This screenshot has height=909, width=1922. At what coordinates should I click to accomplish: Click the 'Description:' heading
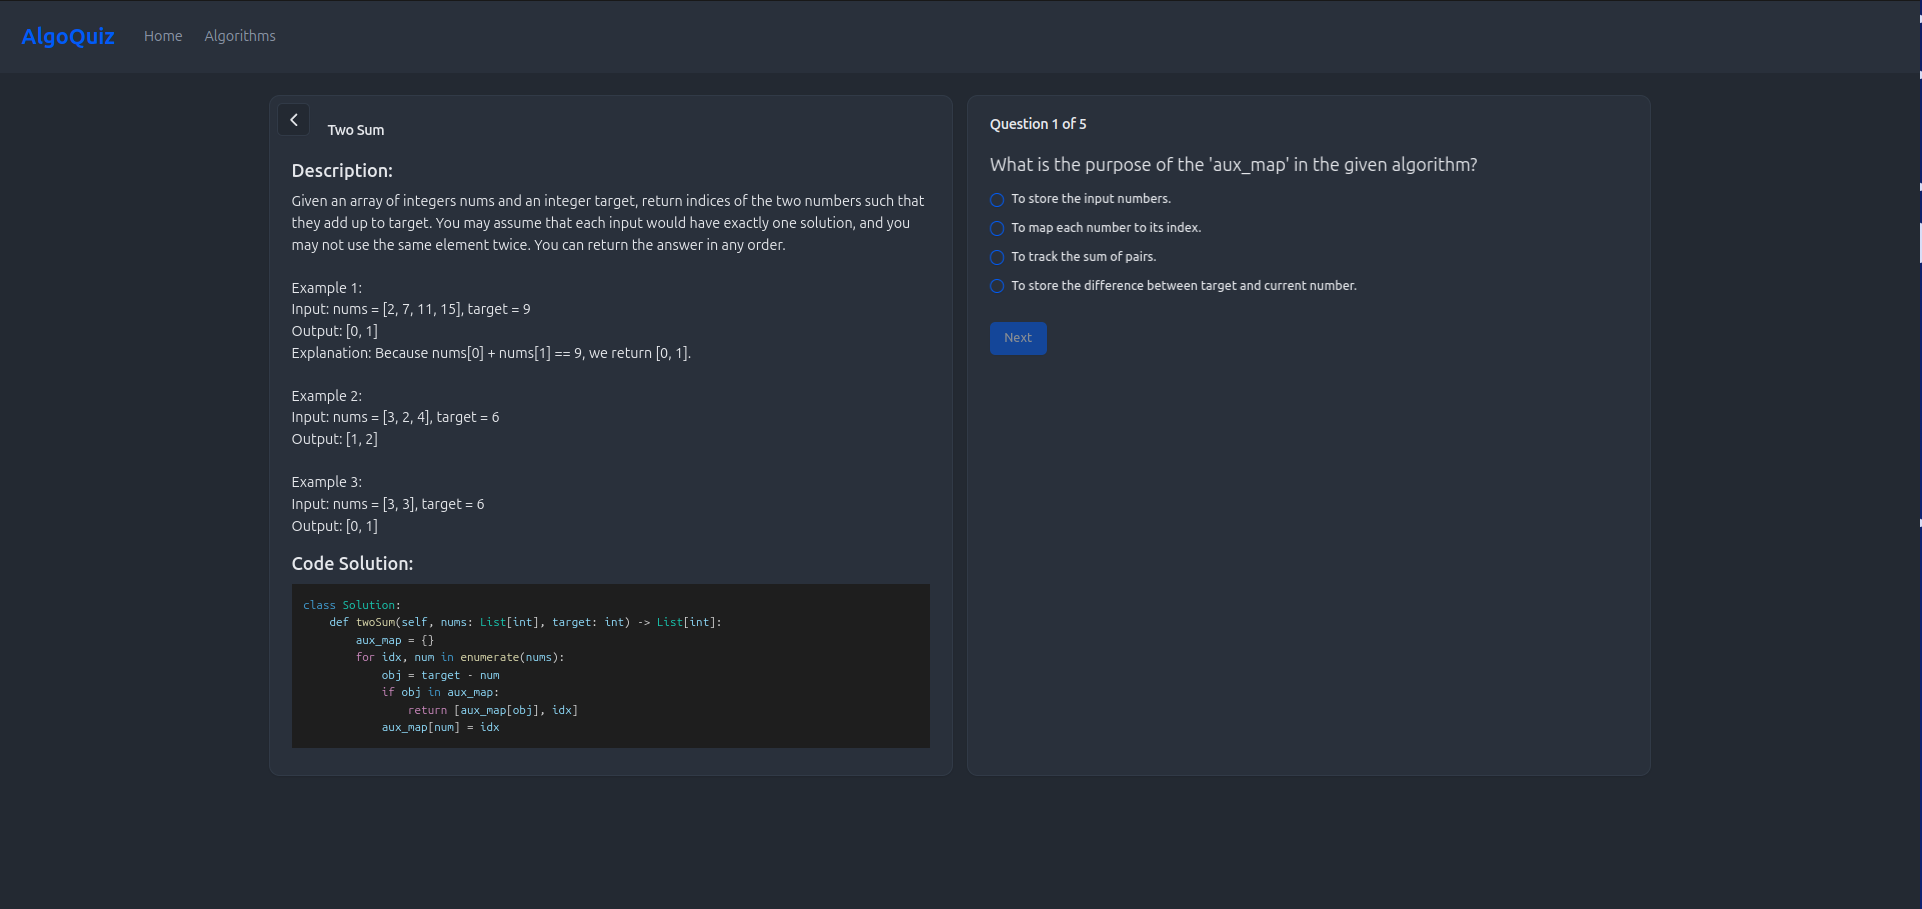pyautogui.click(x=342, y=171)
